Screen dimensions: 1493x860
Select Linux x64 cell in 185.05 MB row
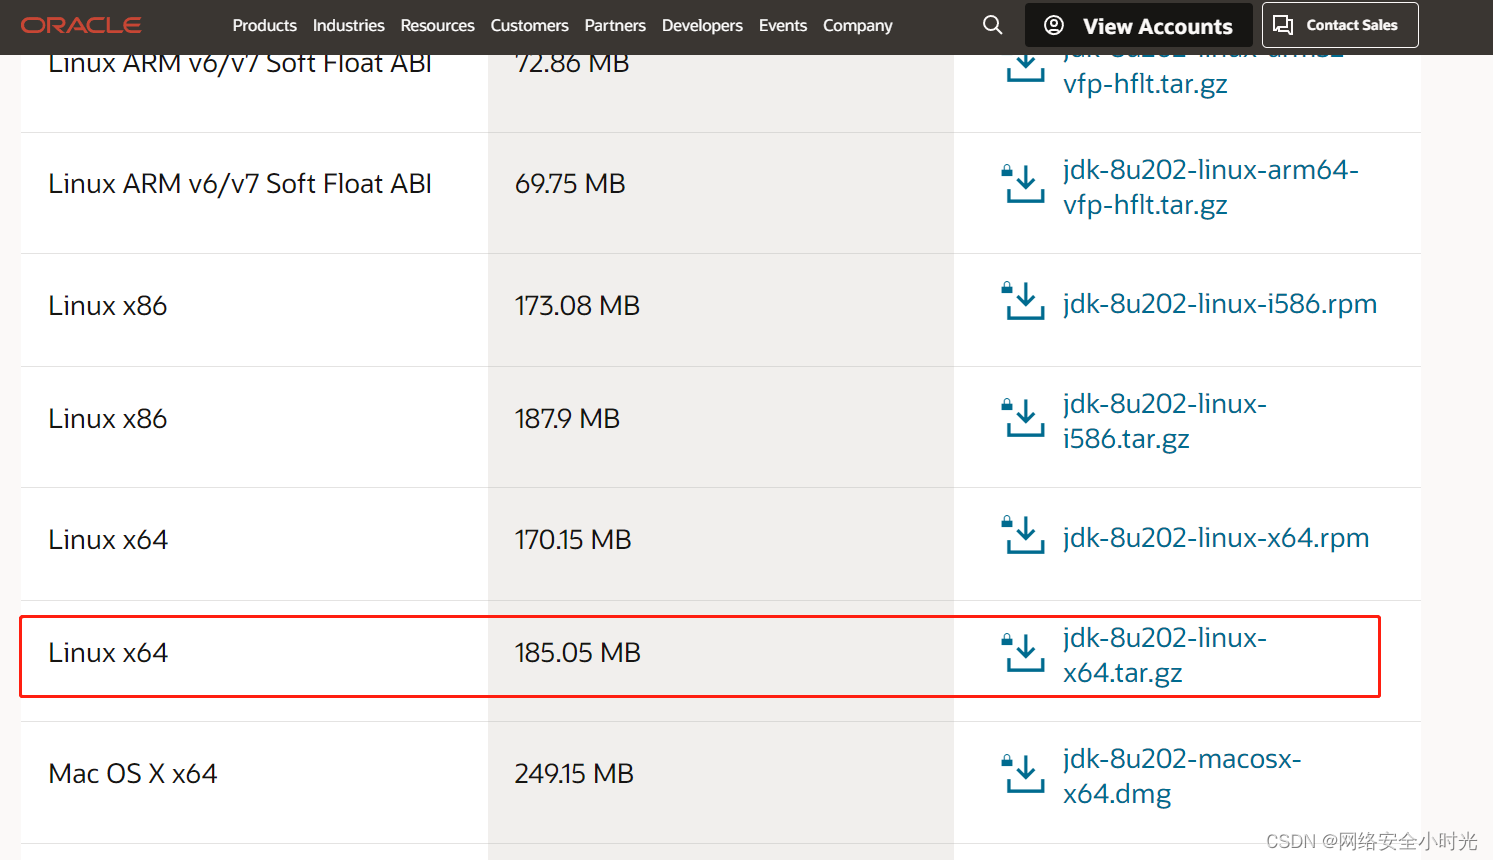click(254, 661)
